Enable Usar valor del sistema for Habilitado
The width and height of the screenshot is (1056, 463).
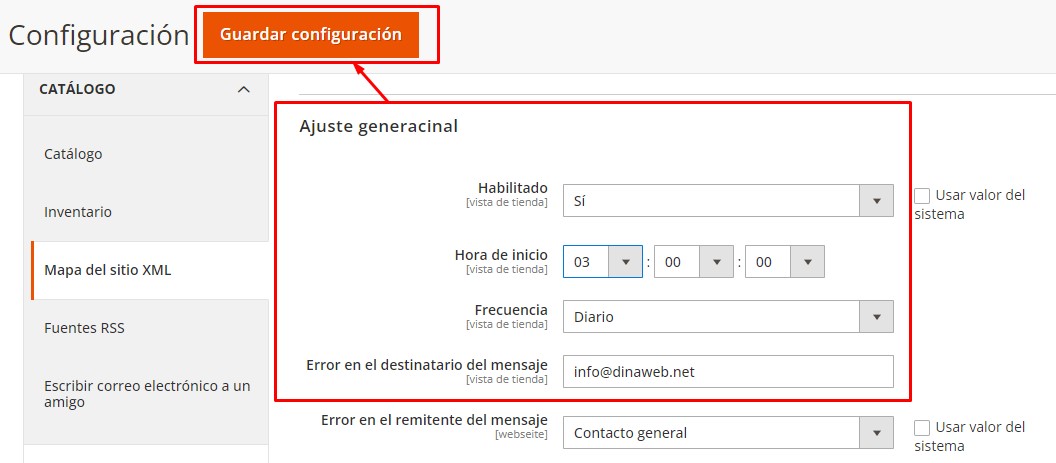click(922, 195)
